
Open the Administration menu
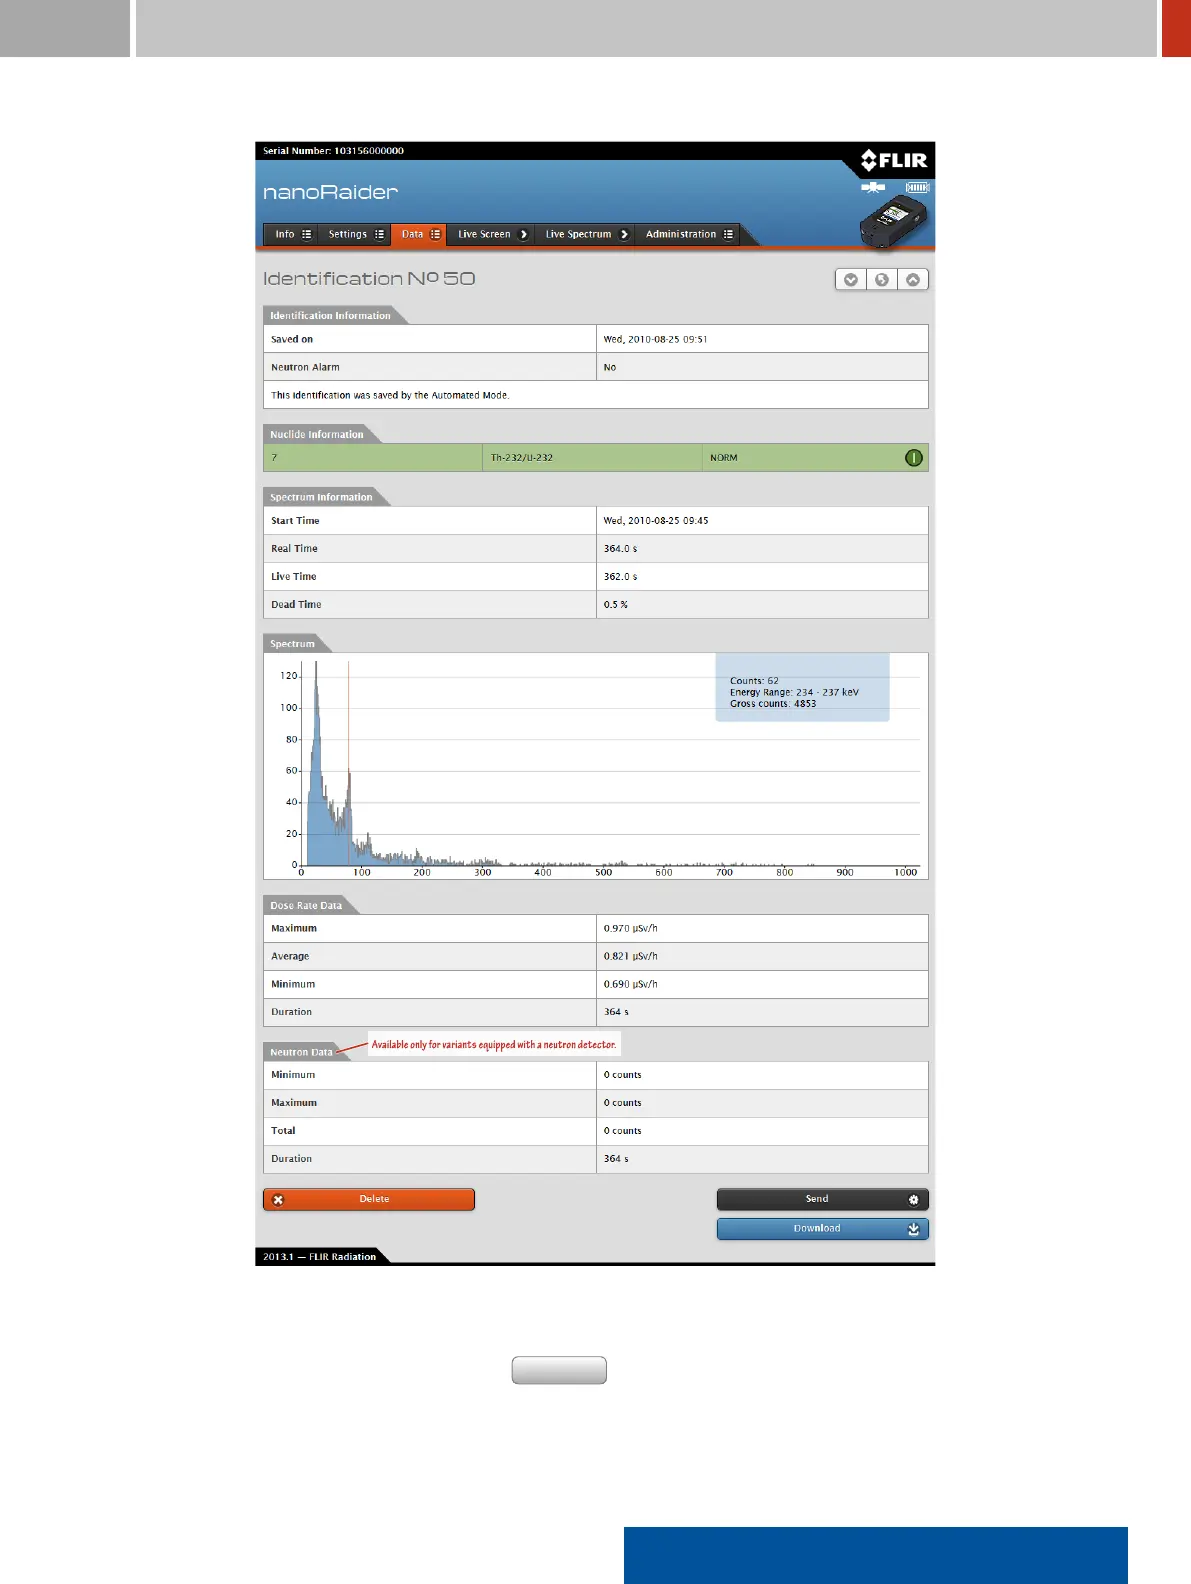(688, 234)
